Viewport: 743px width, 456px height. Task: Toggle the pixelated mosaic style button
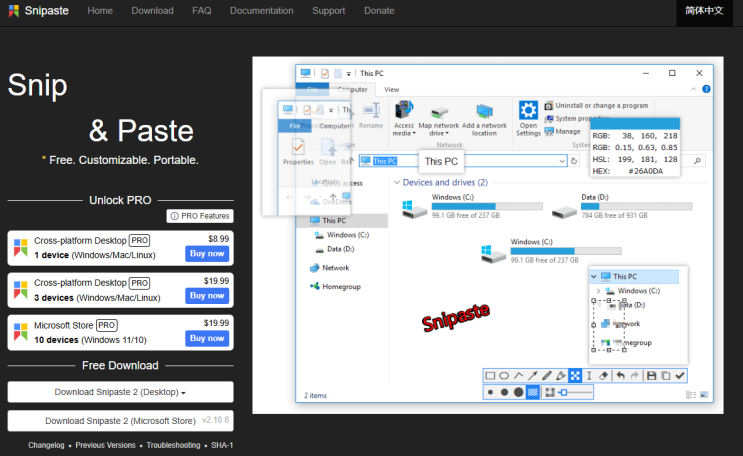click(550, 392)
